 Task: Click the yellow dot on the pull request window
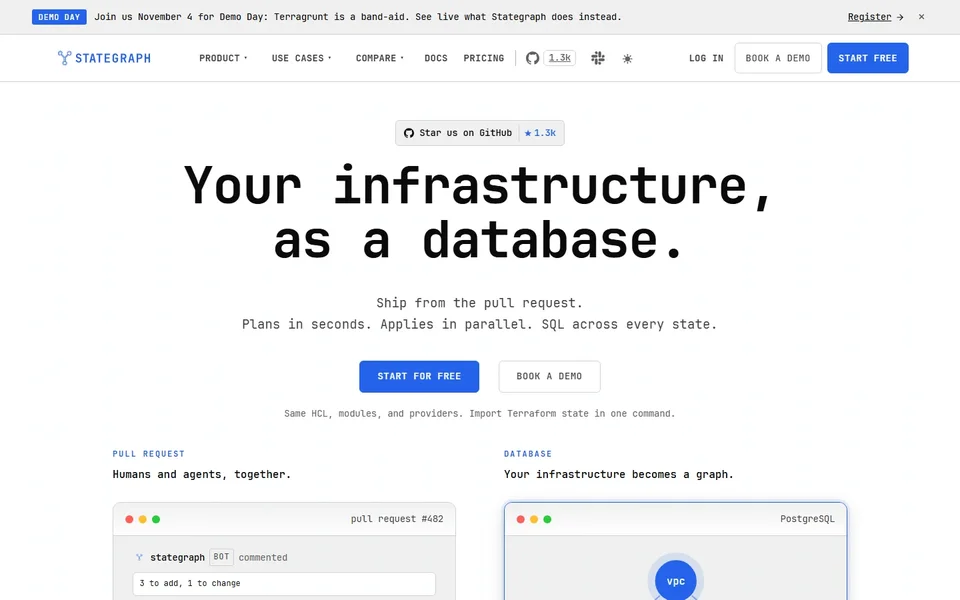point(143,519)
